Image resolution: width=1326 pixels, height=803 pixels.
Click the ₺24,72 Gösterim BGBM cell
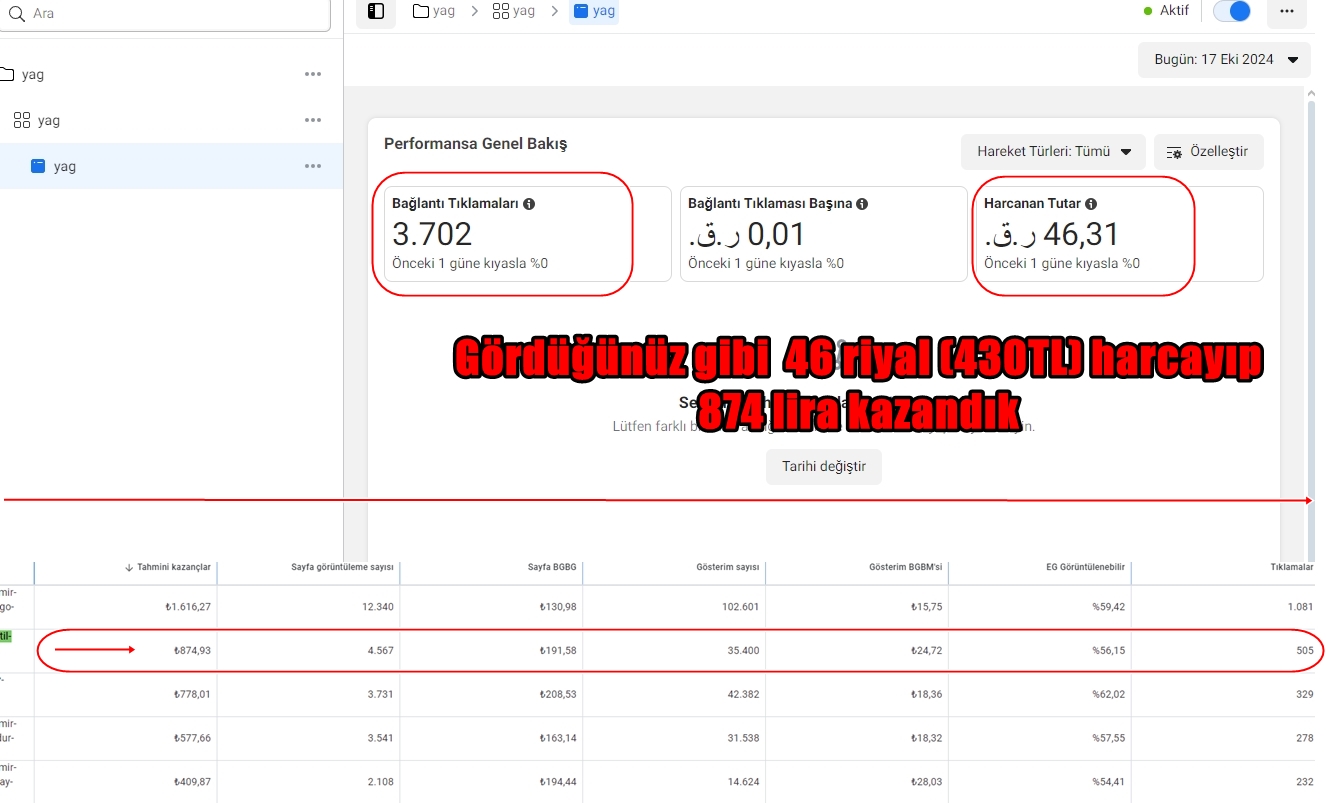point(926,651)
